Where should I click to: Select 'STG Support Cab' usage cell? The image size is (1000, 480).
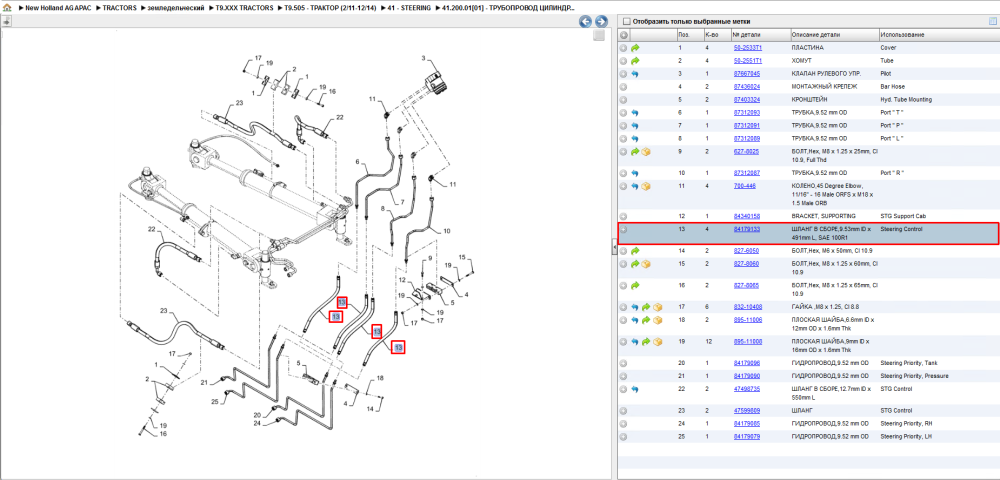[902, 217]
